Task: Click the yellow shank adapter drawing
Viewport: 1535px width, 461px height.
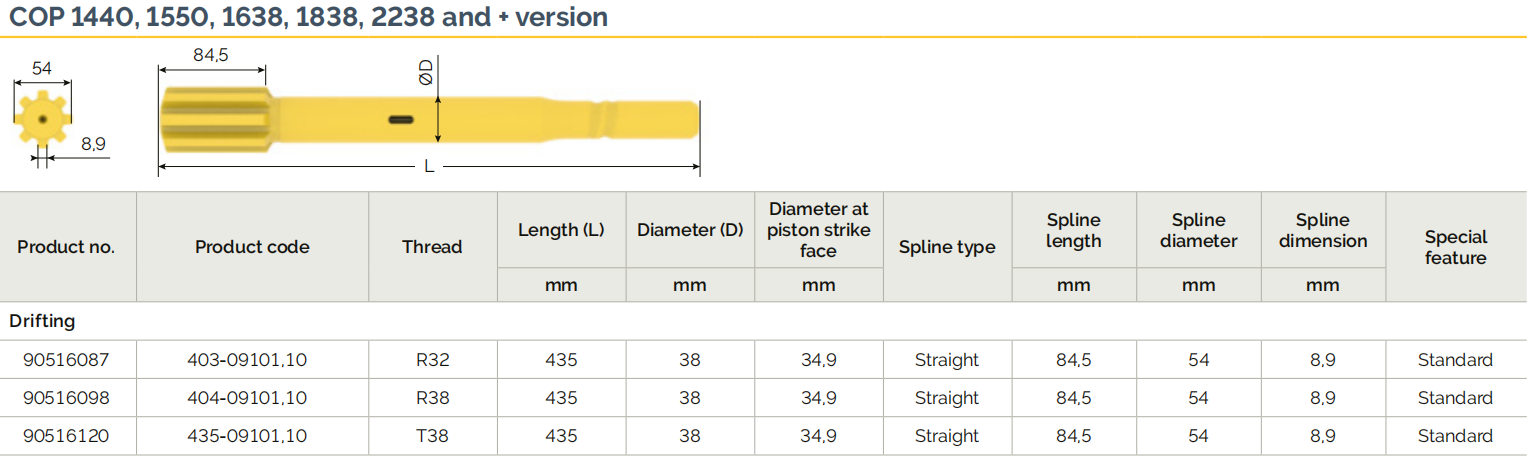Action: (x=428, y=120)
